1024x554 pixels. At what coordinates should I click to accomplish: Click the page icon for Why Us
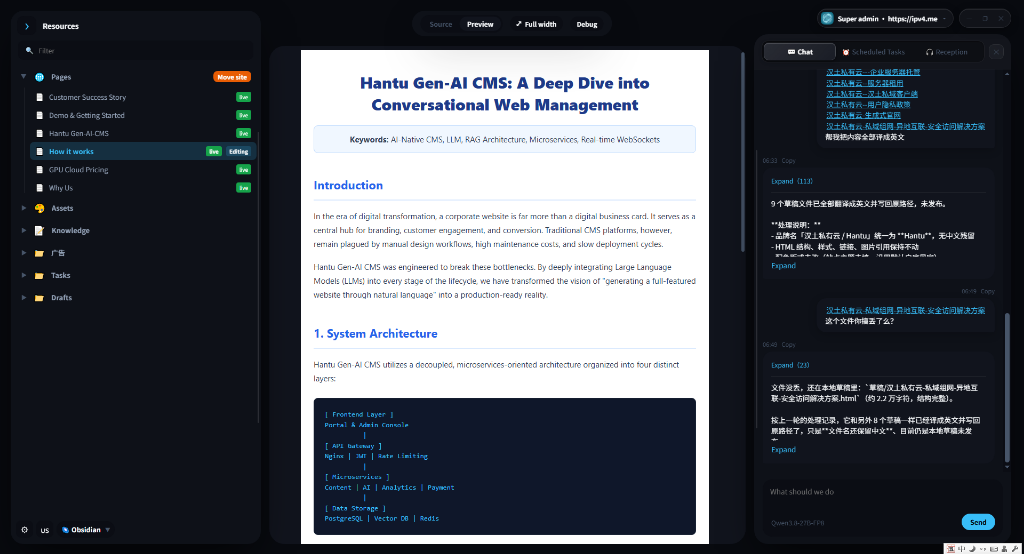pyautogui.click(x=40, y=188)
